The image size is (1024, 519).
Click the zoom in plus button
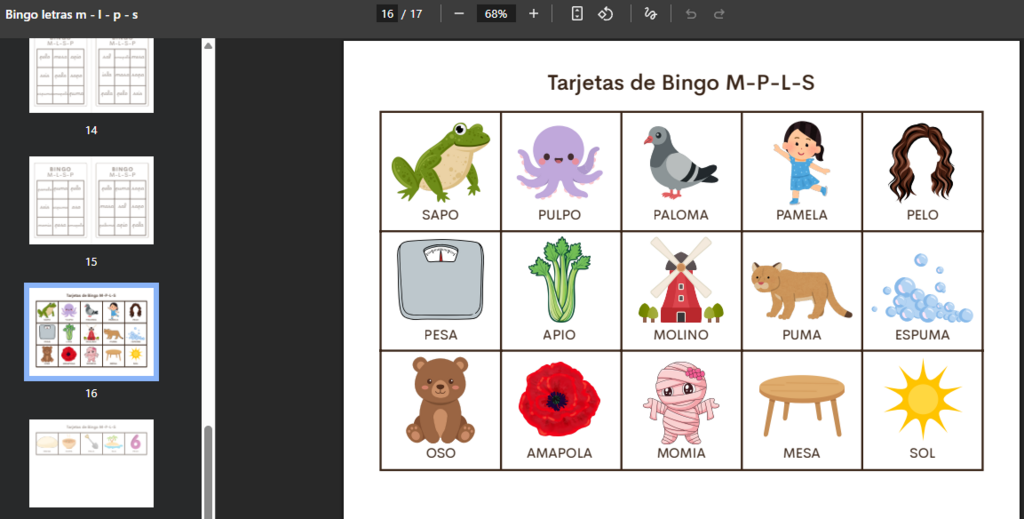click(x=534, y=14)
